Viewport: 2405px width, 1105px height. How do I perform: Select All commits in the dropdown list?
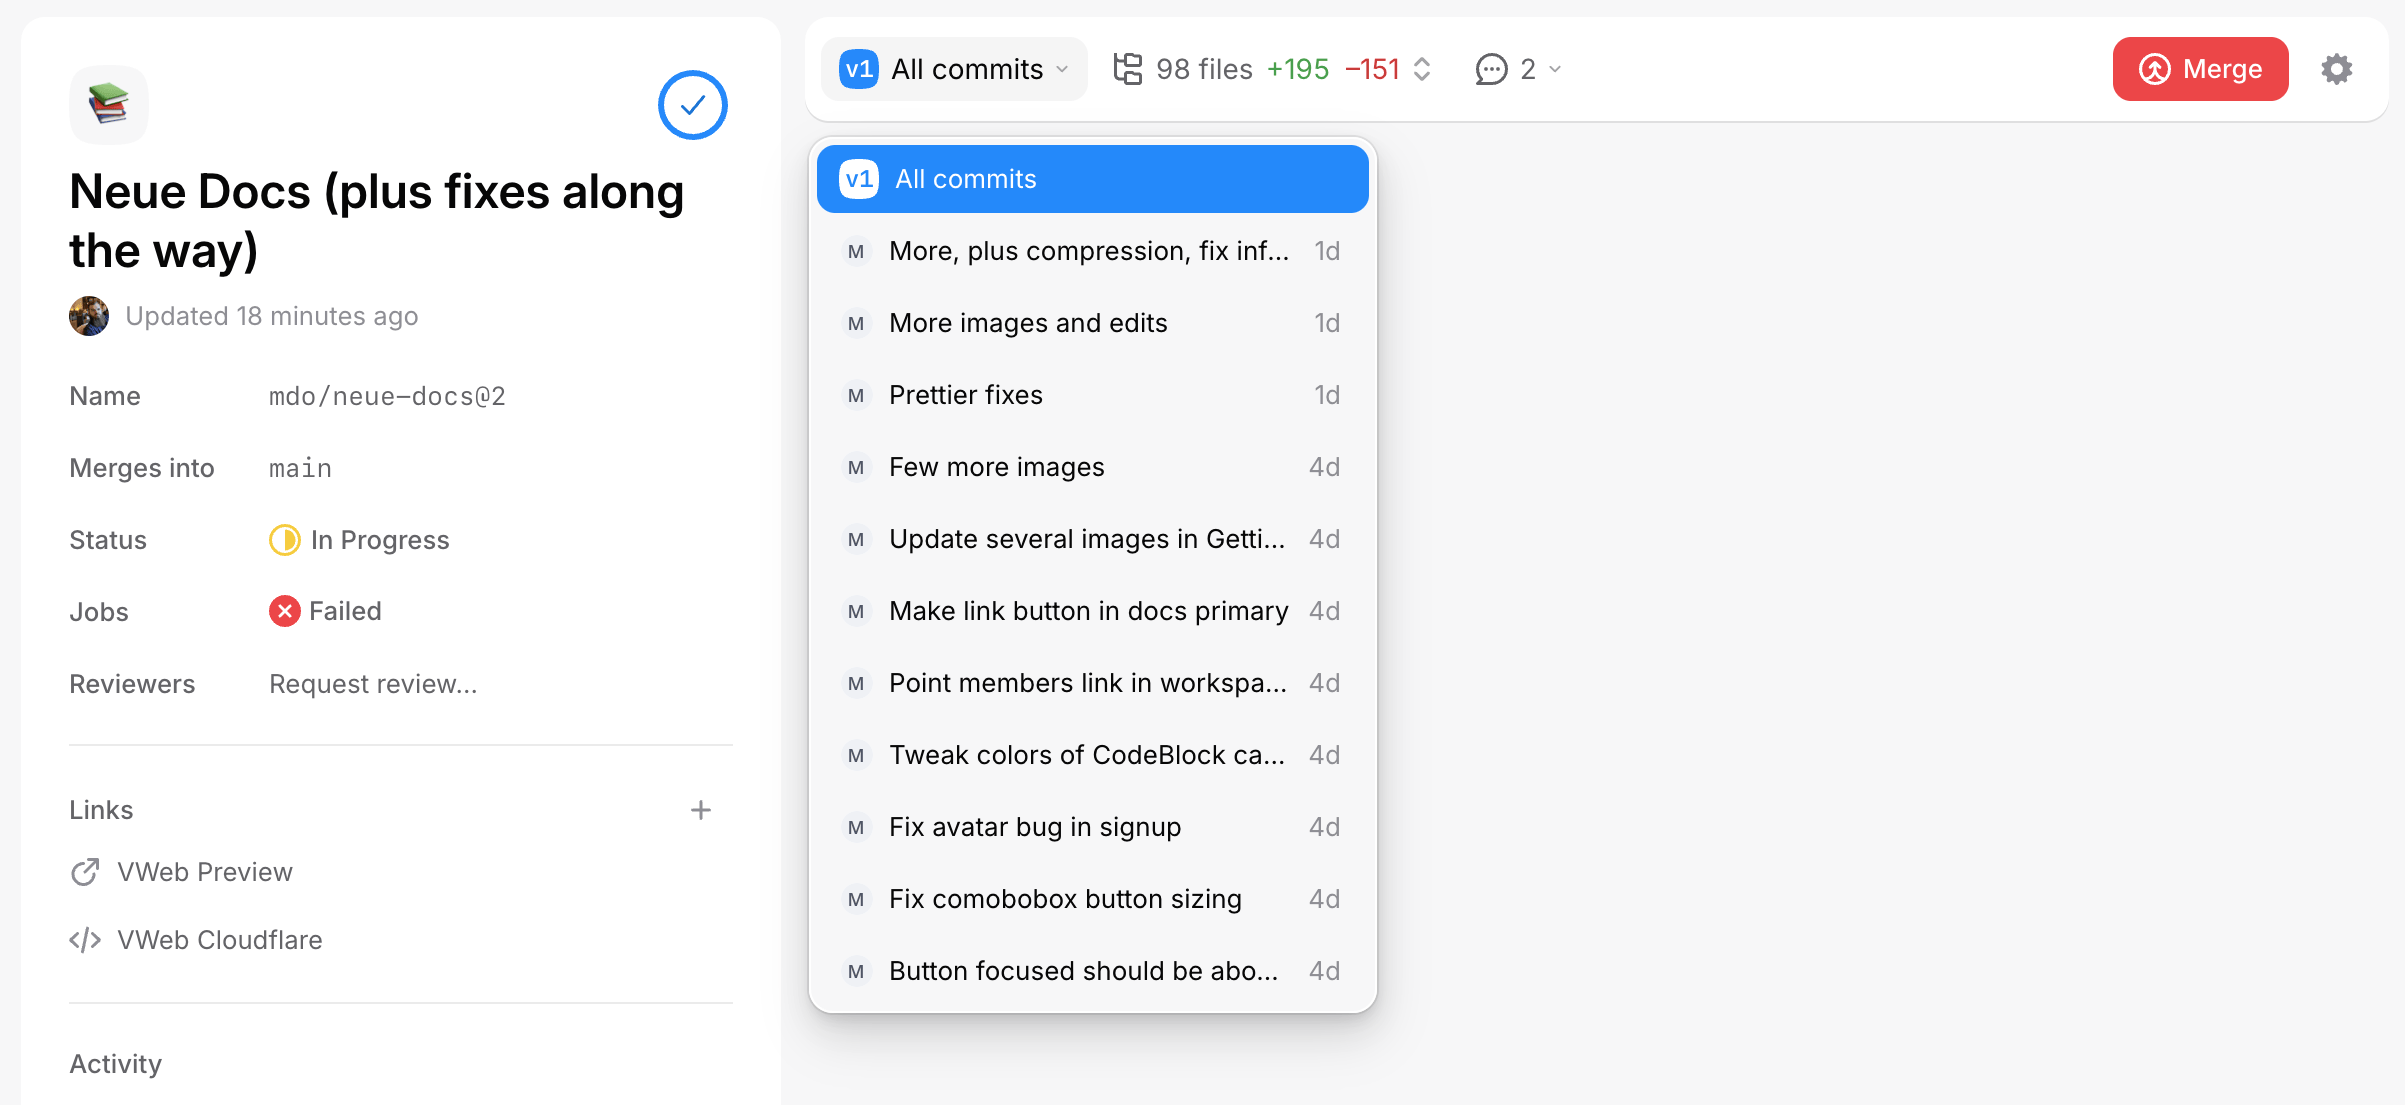(1092, 179)
